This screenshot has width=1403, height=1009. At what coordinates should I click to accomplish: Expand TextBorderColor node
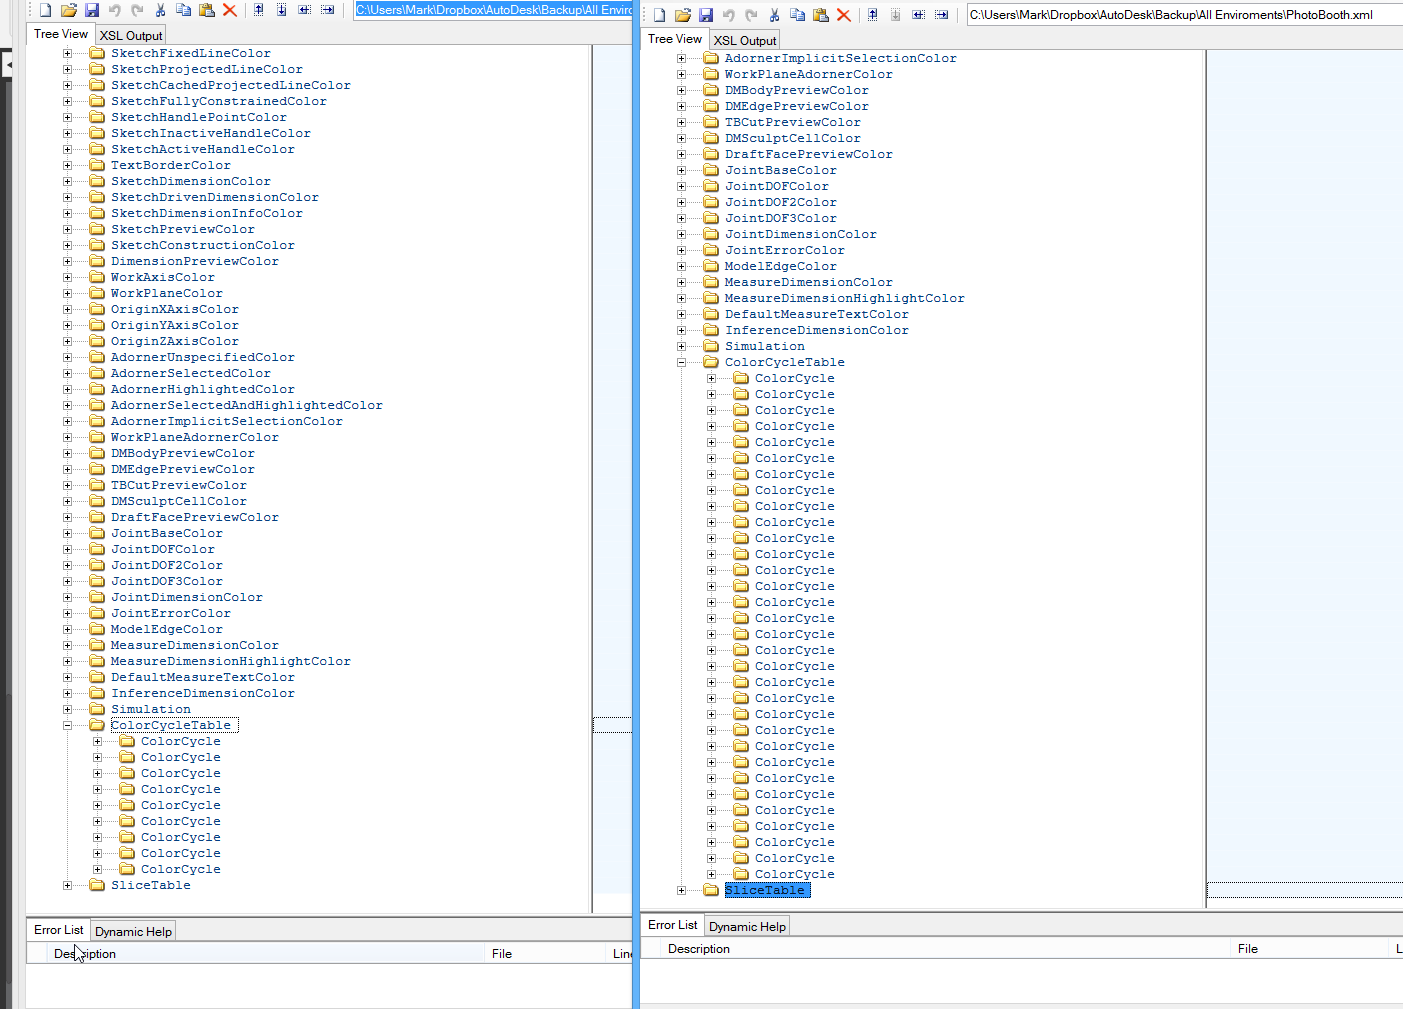67,165
